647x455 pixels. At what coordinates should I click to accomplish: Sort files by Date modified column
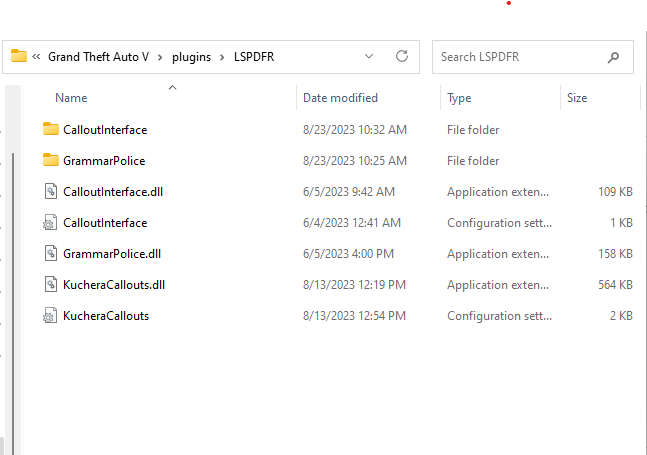pyautogui.click(x=340, y=98)
